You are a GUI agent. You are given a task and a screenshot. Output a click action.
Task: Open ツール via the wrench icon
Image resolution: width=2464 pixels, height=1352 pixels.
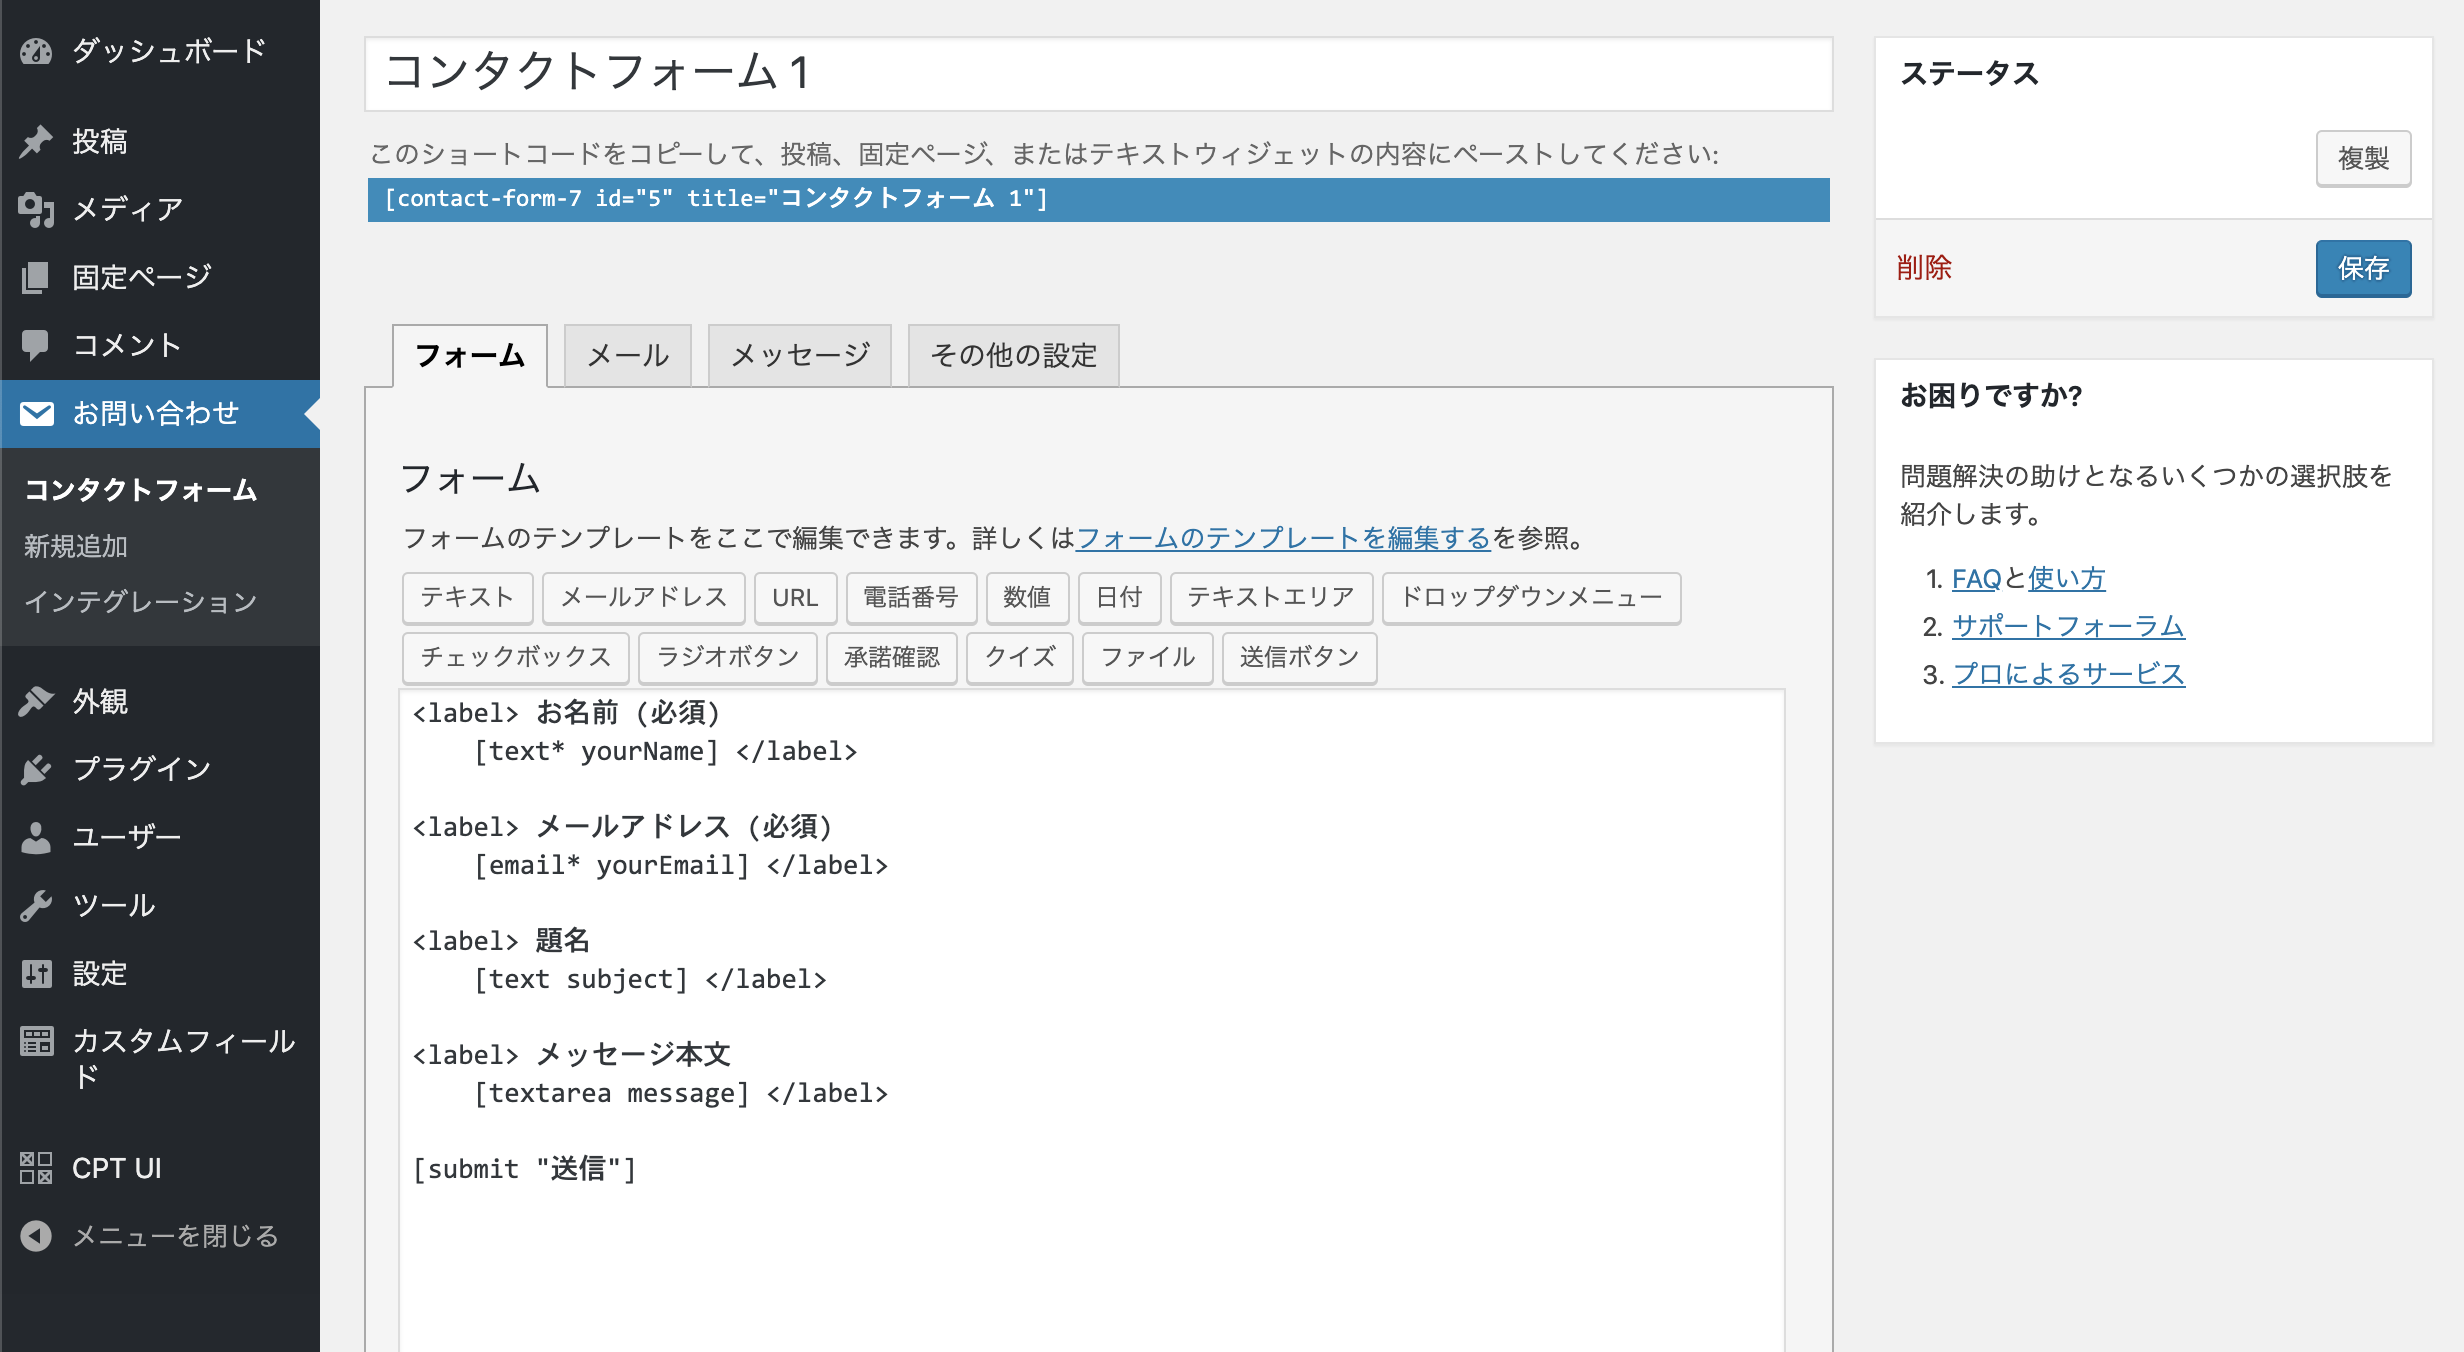pos(37,905)
